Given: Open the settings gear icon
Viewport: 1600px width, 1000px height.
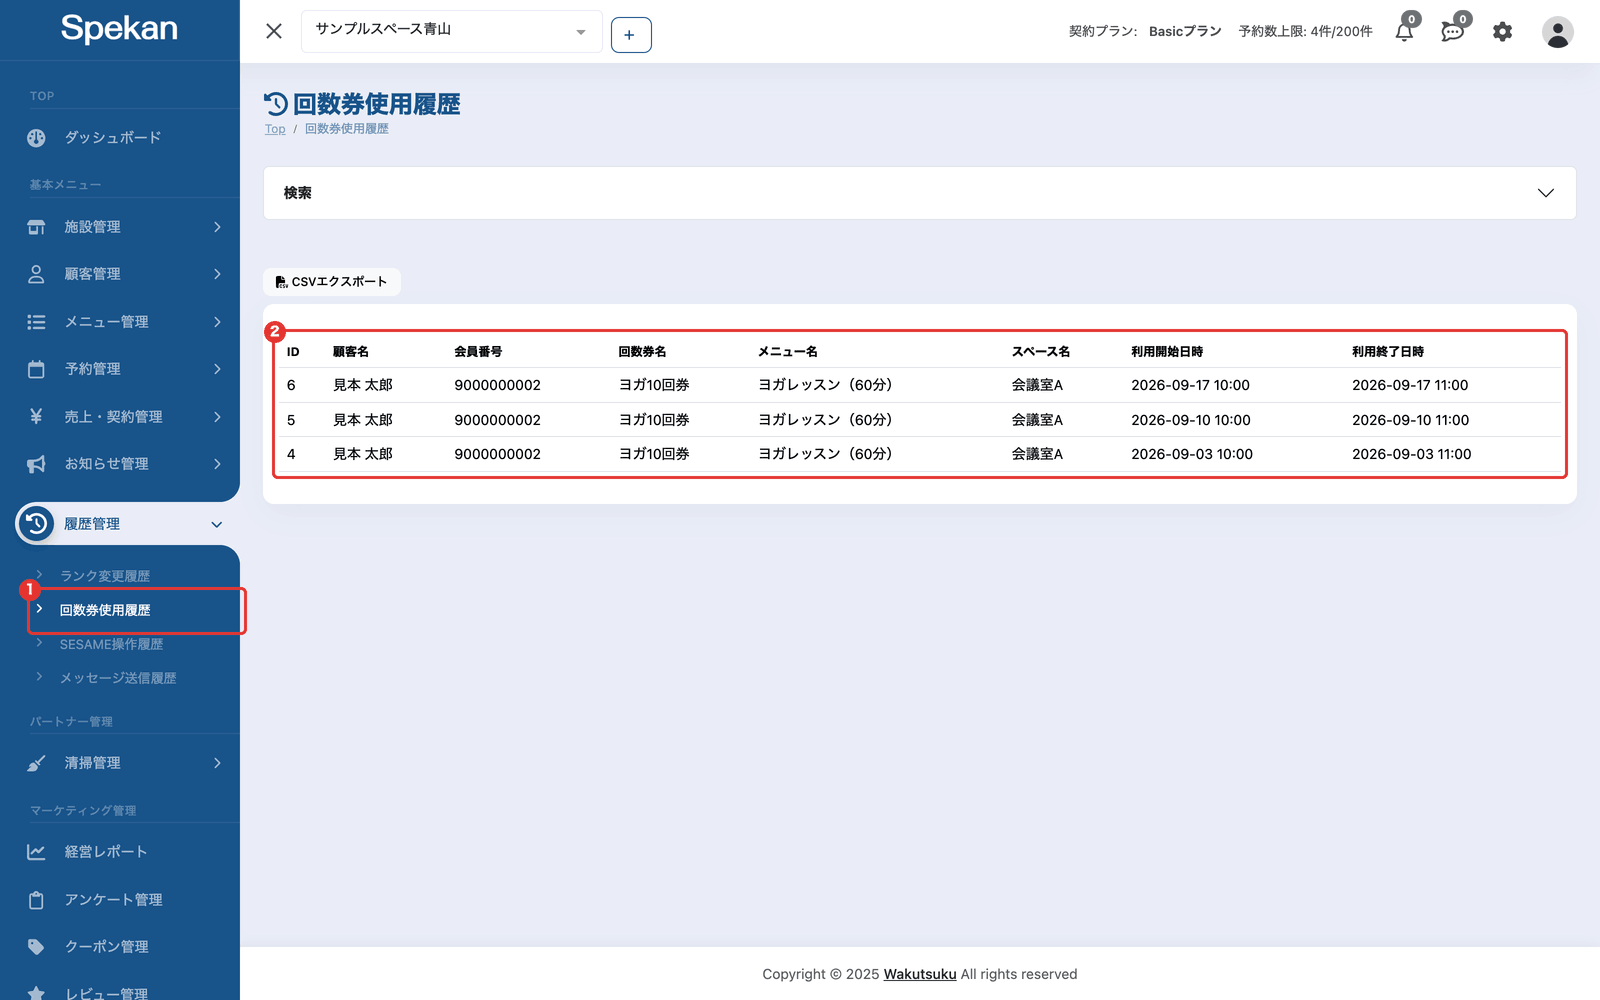Looking at the screenshot, I should point(1502,32).
